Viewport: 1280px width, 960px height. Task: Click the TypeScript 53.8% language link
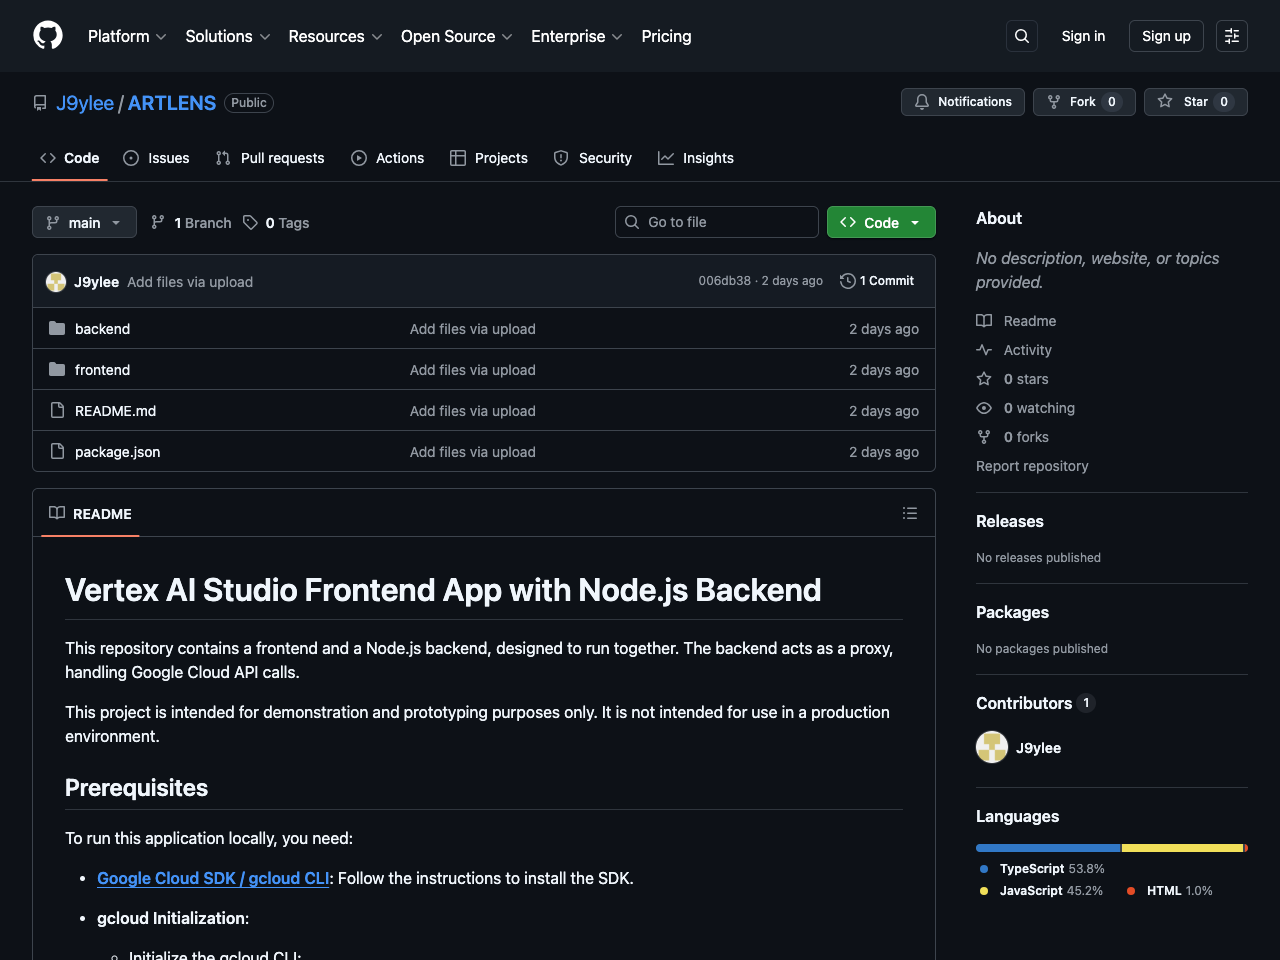click(x=1042, y=869)
